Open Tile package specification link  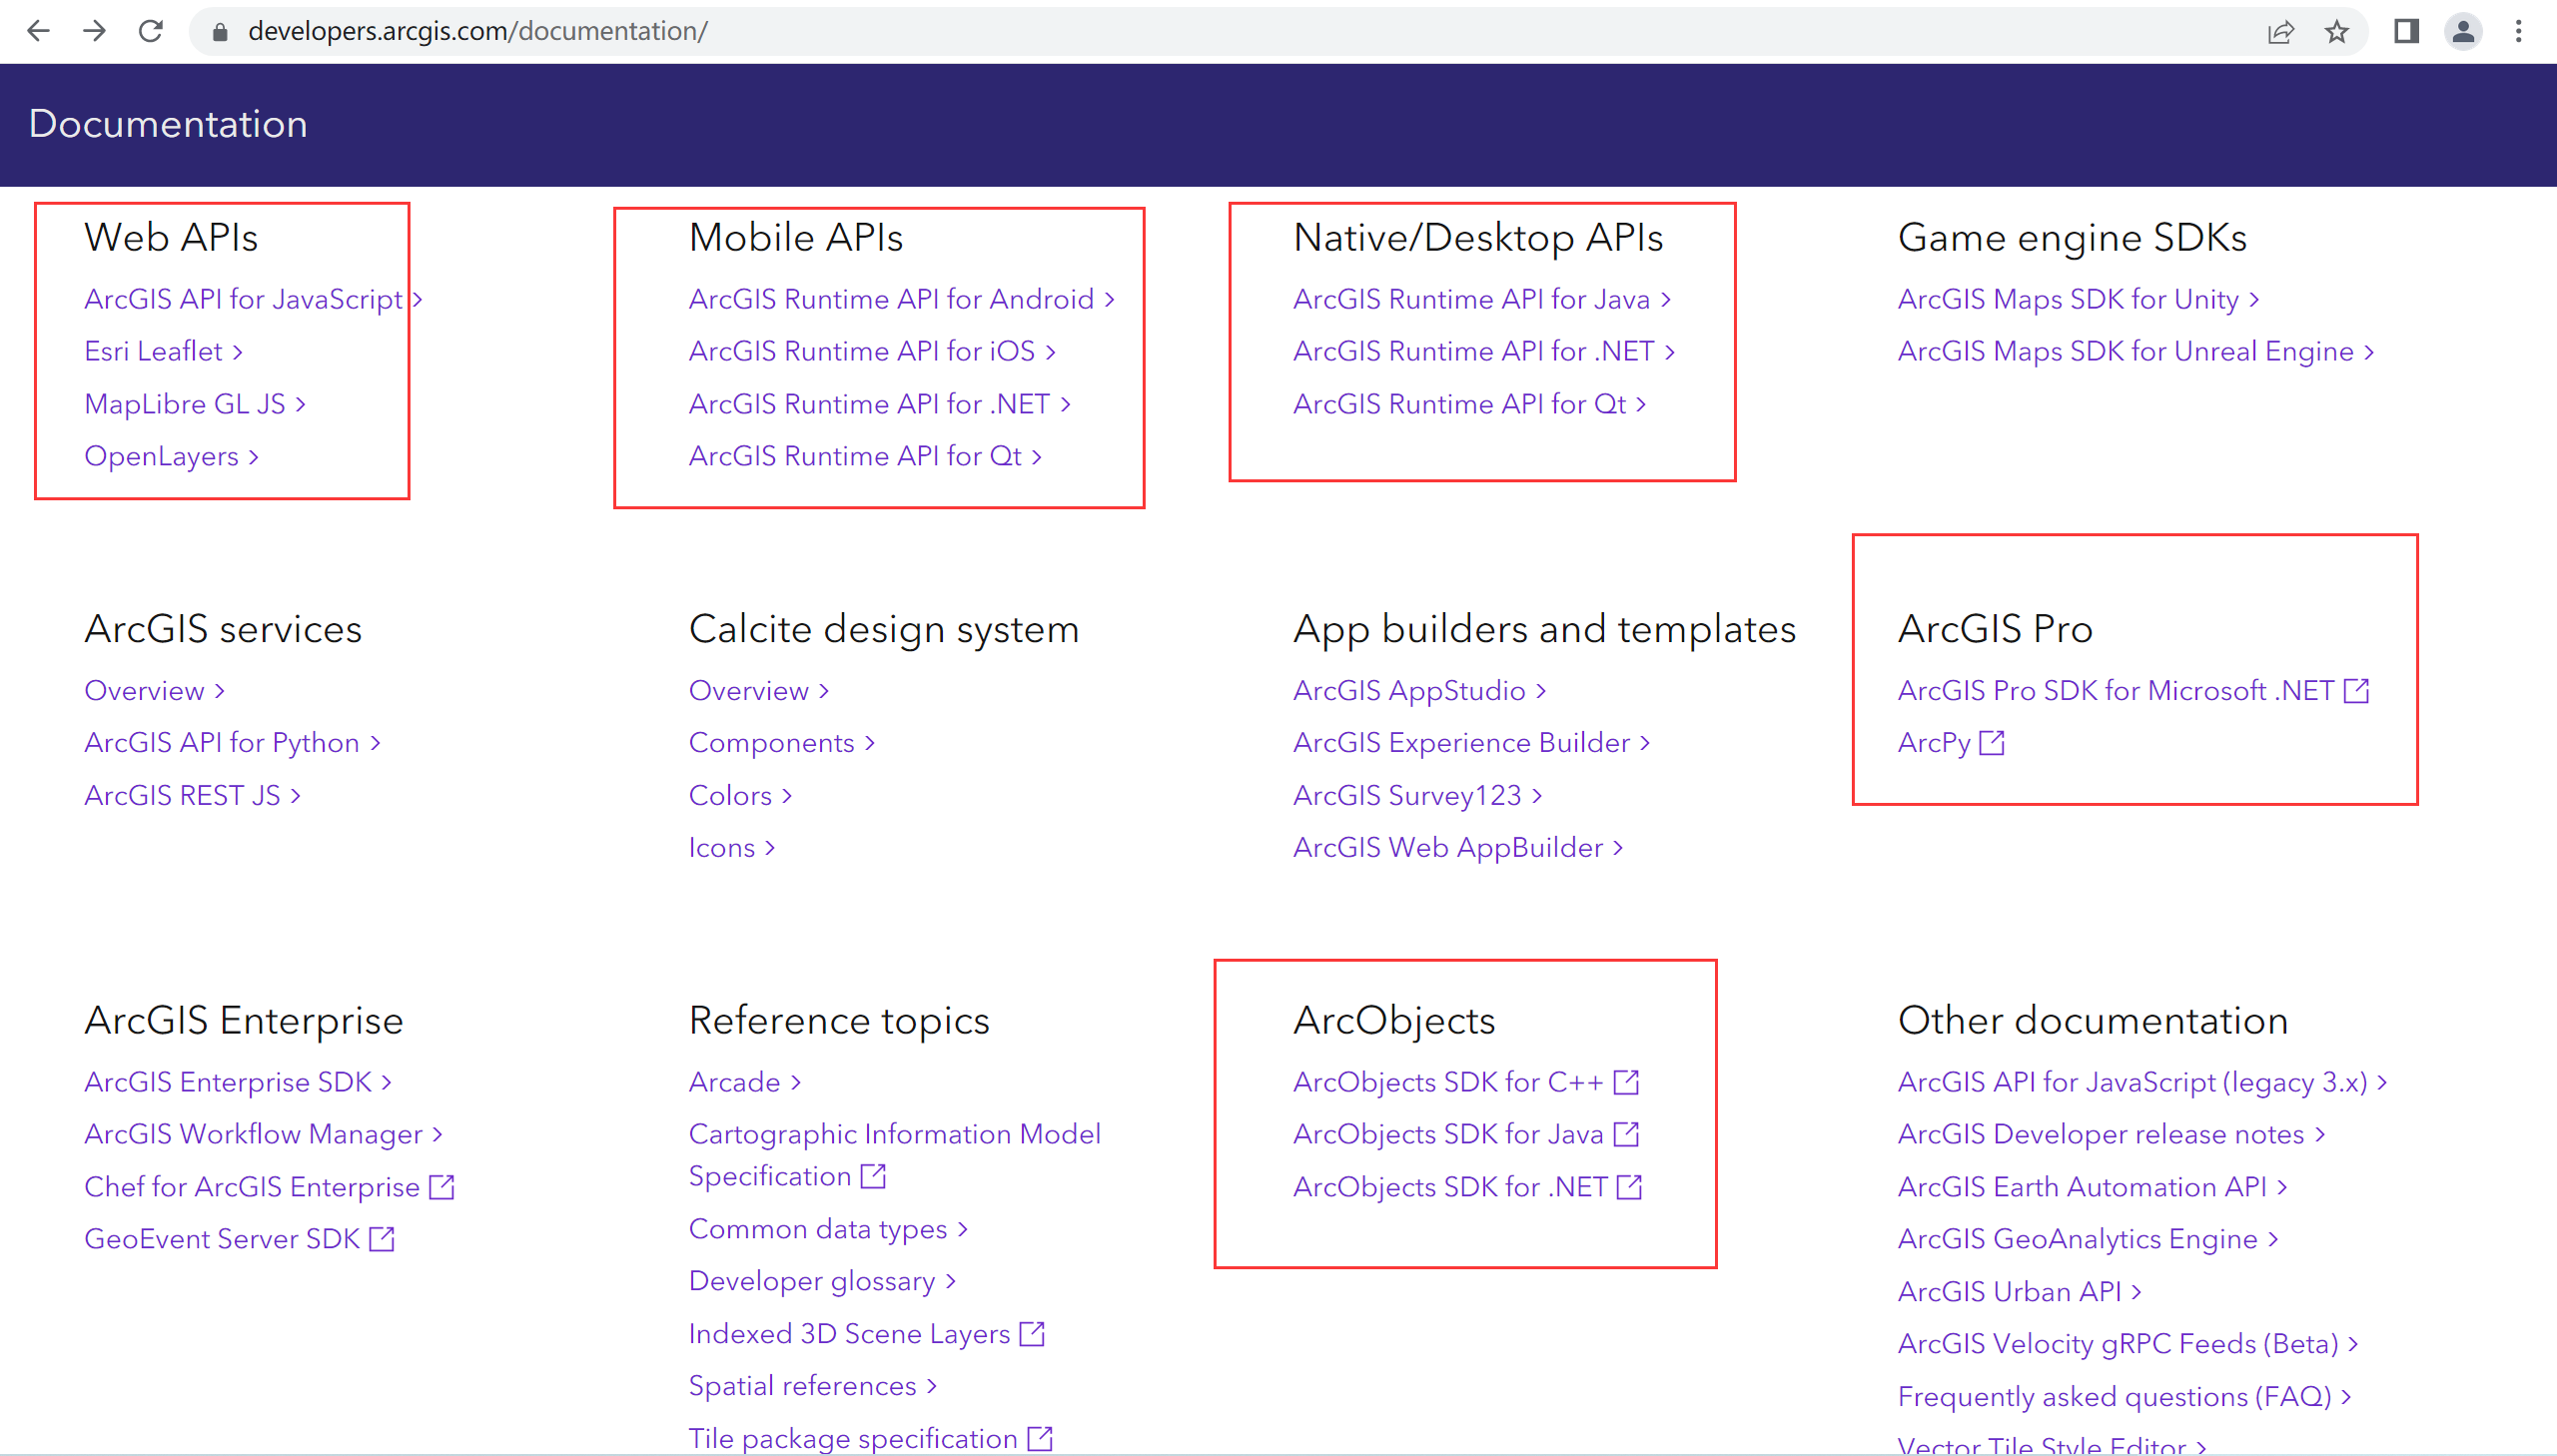pos(870,1438)
